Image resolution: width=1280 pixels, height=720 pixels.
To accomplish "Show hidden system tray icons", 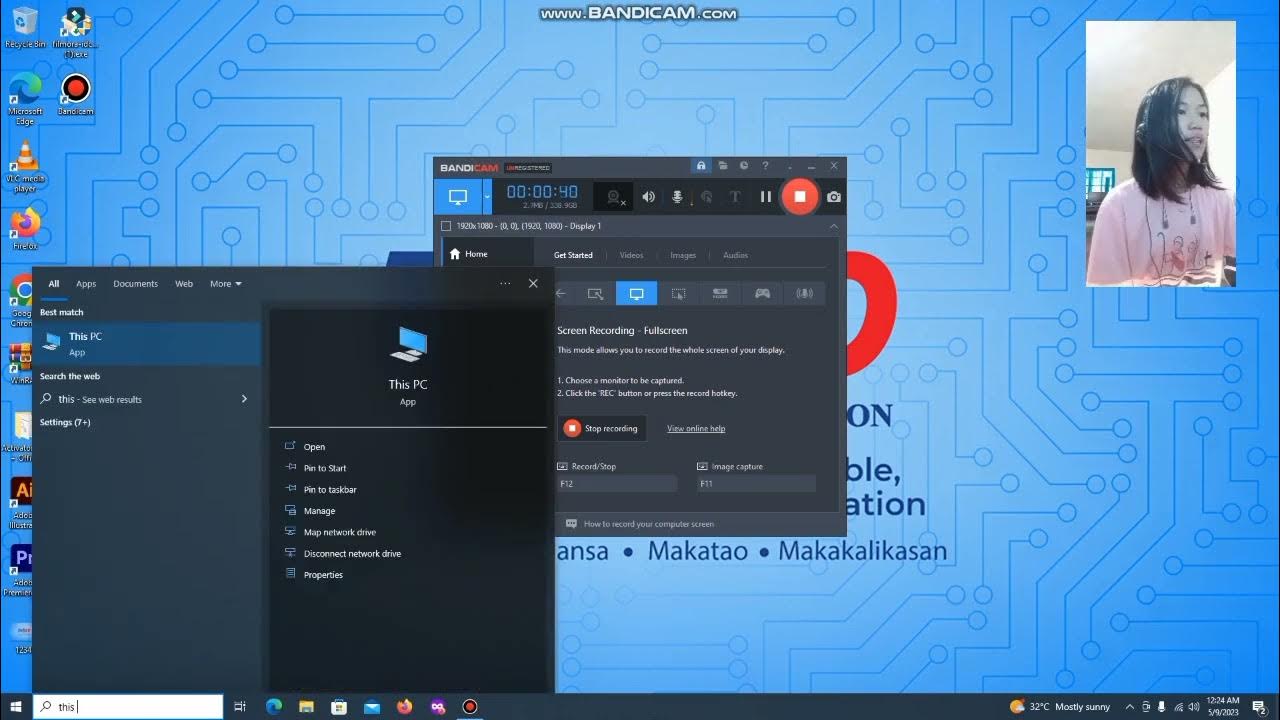I will click(x=1129, y=707).
